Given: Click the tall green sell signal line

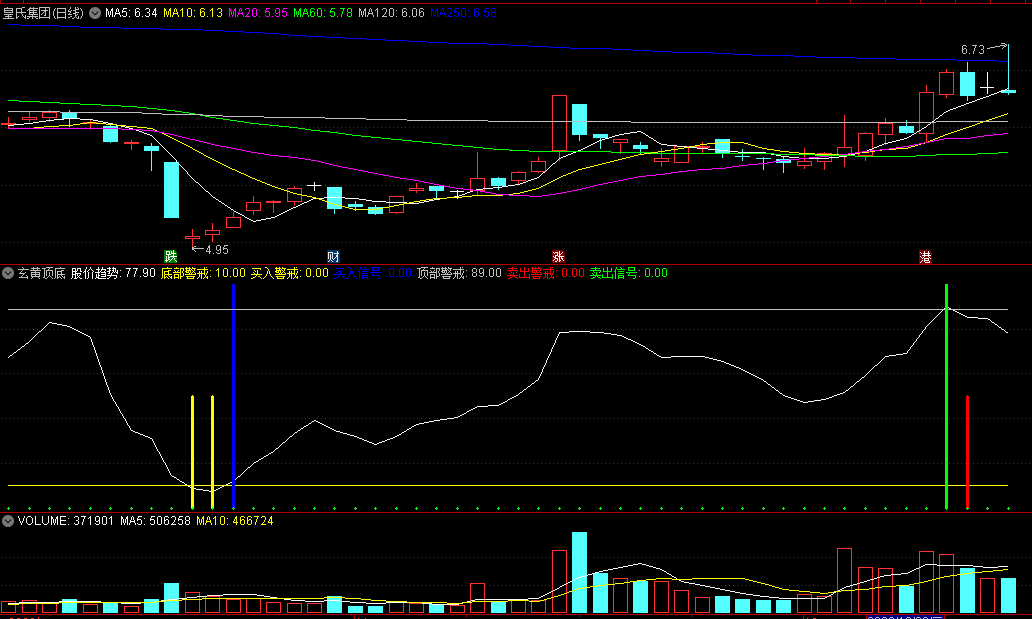Looking at the screenshot, I should 946,396.
